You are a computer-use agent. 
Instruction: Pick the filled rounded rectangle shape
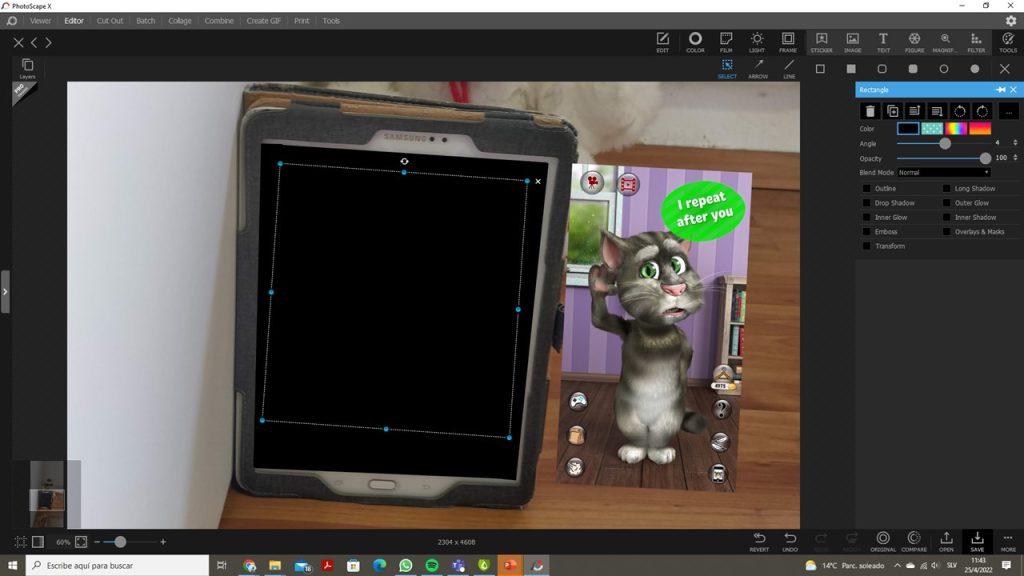coord(913,69)
